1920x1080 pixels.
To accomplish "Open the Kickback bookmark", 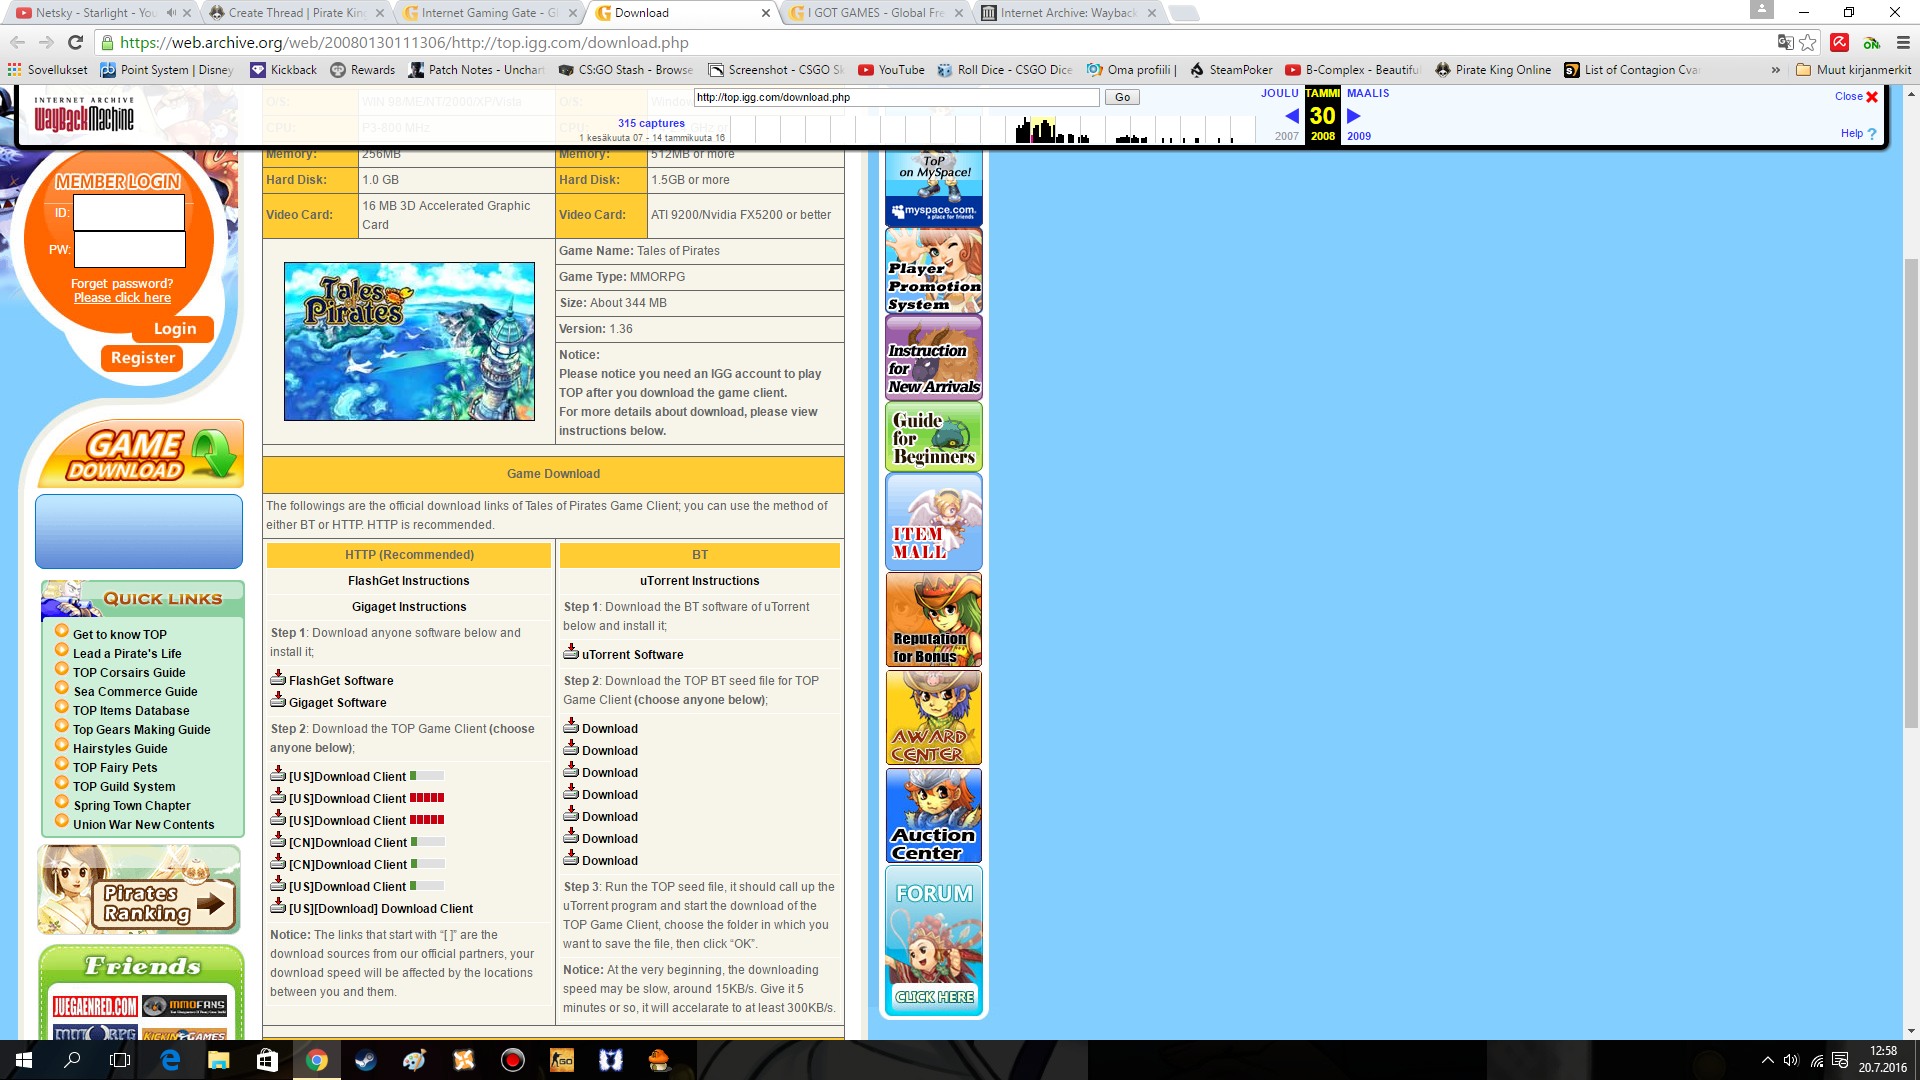I will tap(284, 70).
